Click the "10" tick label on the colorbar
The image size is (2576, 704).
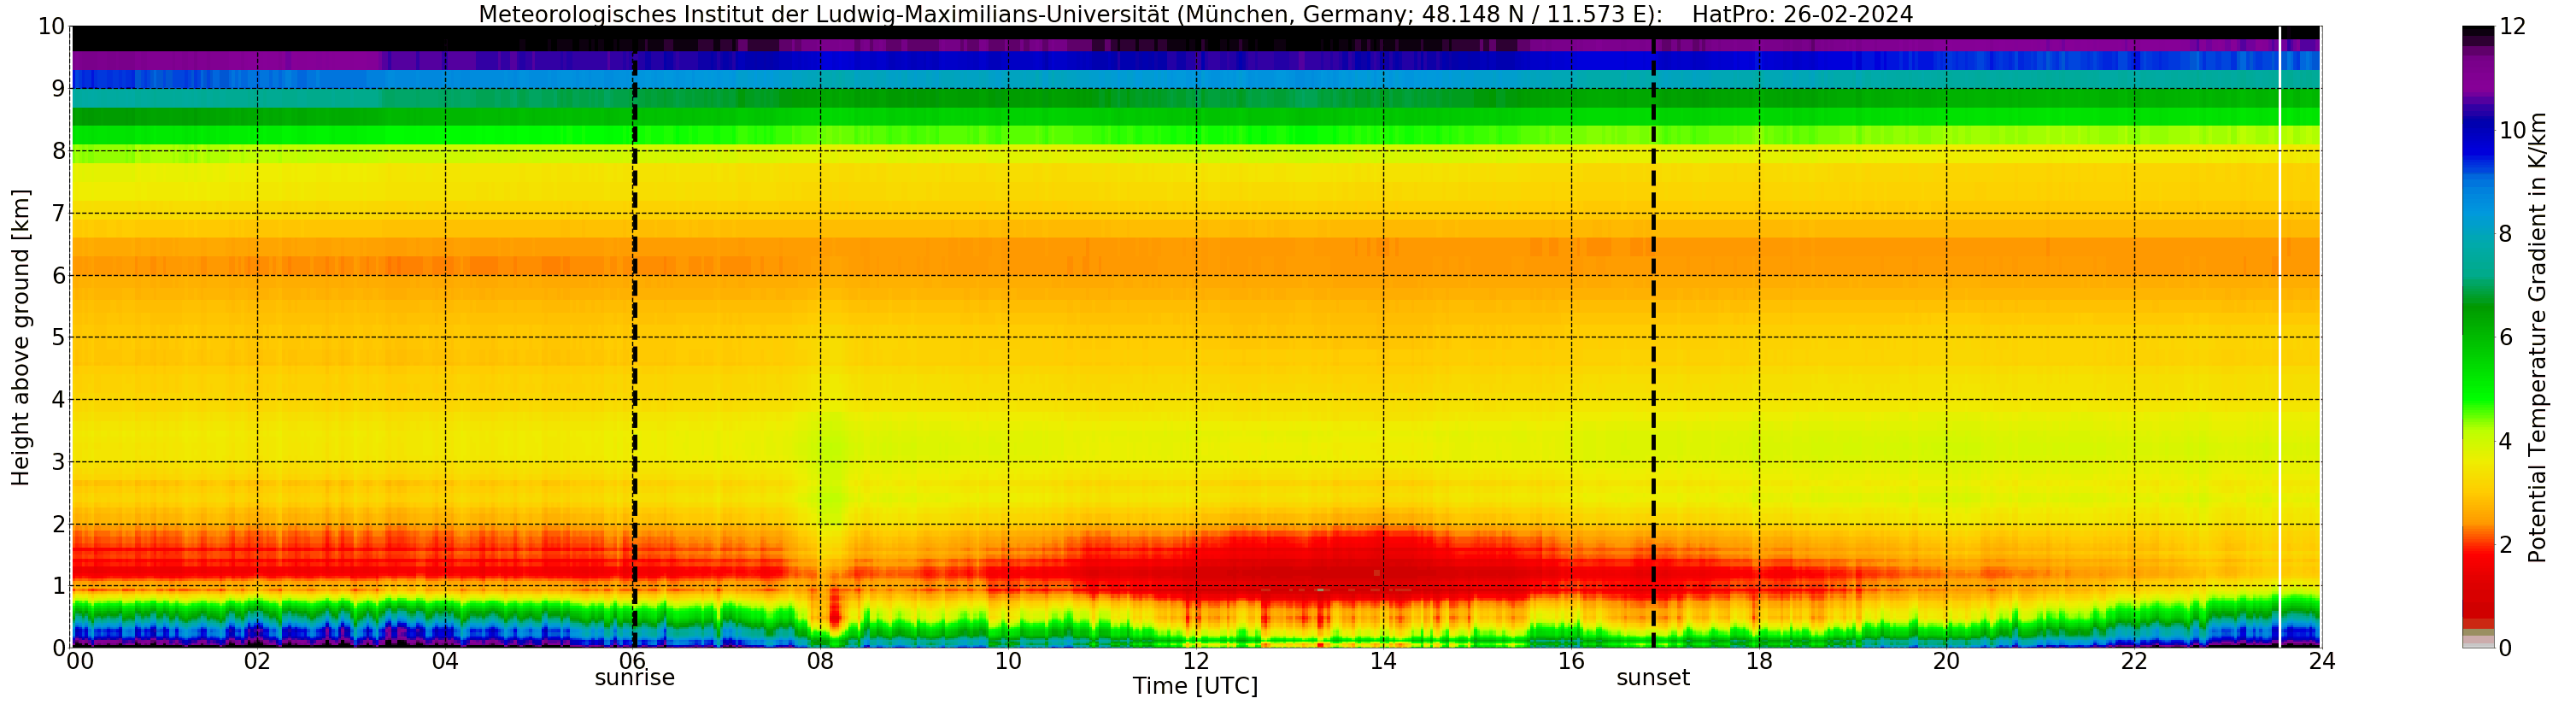point(2512,130)
